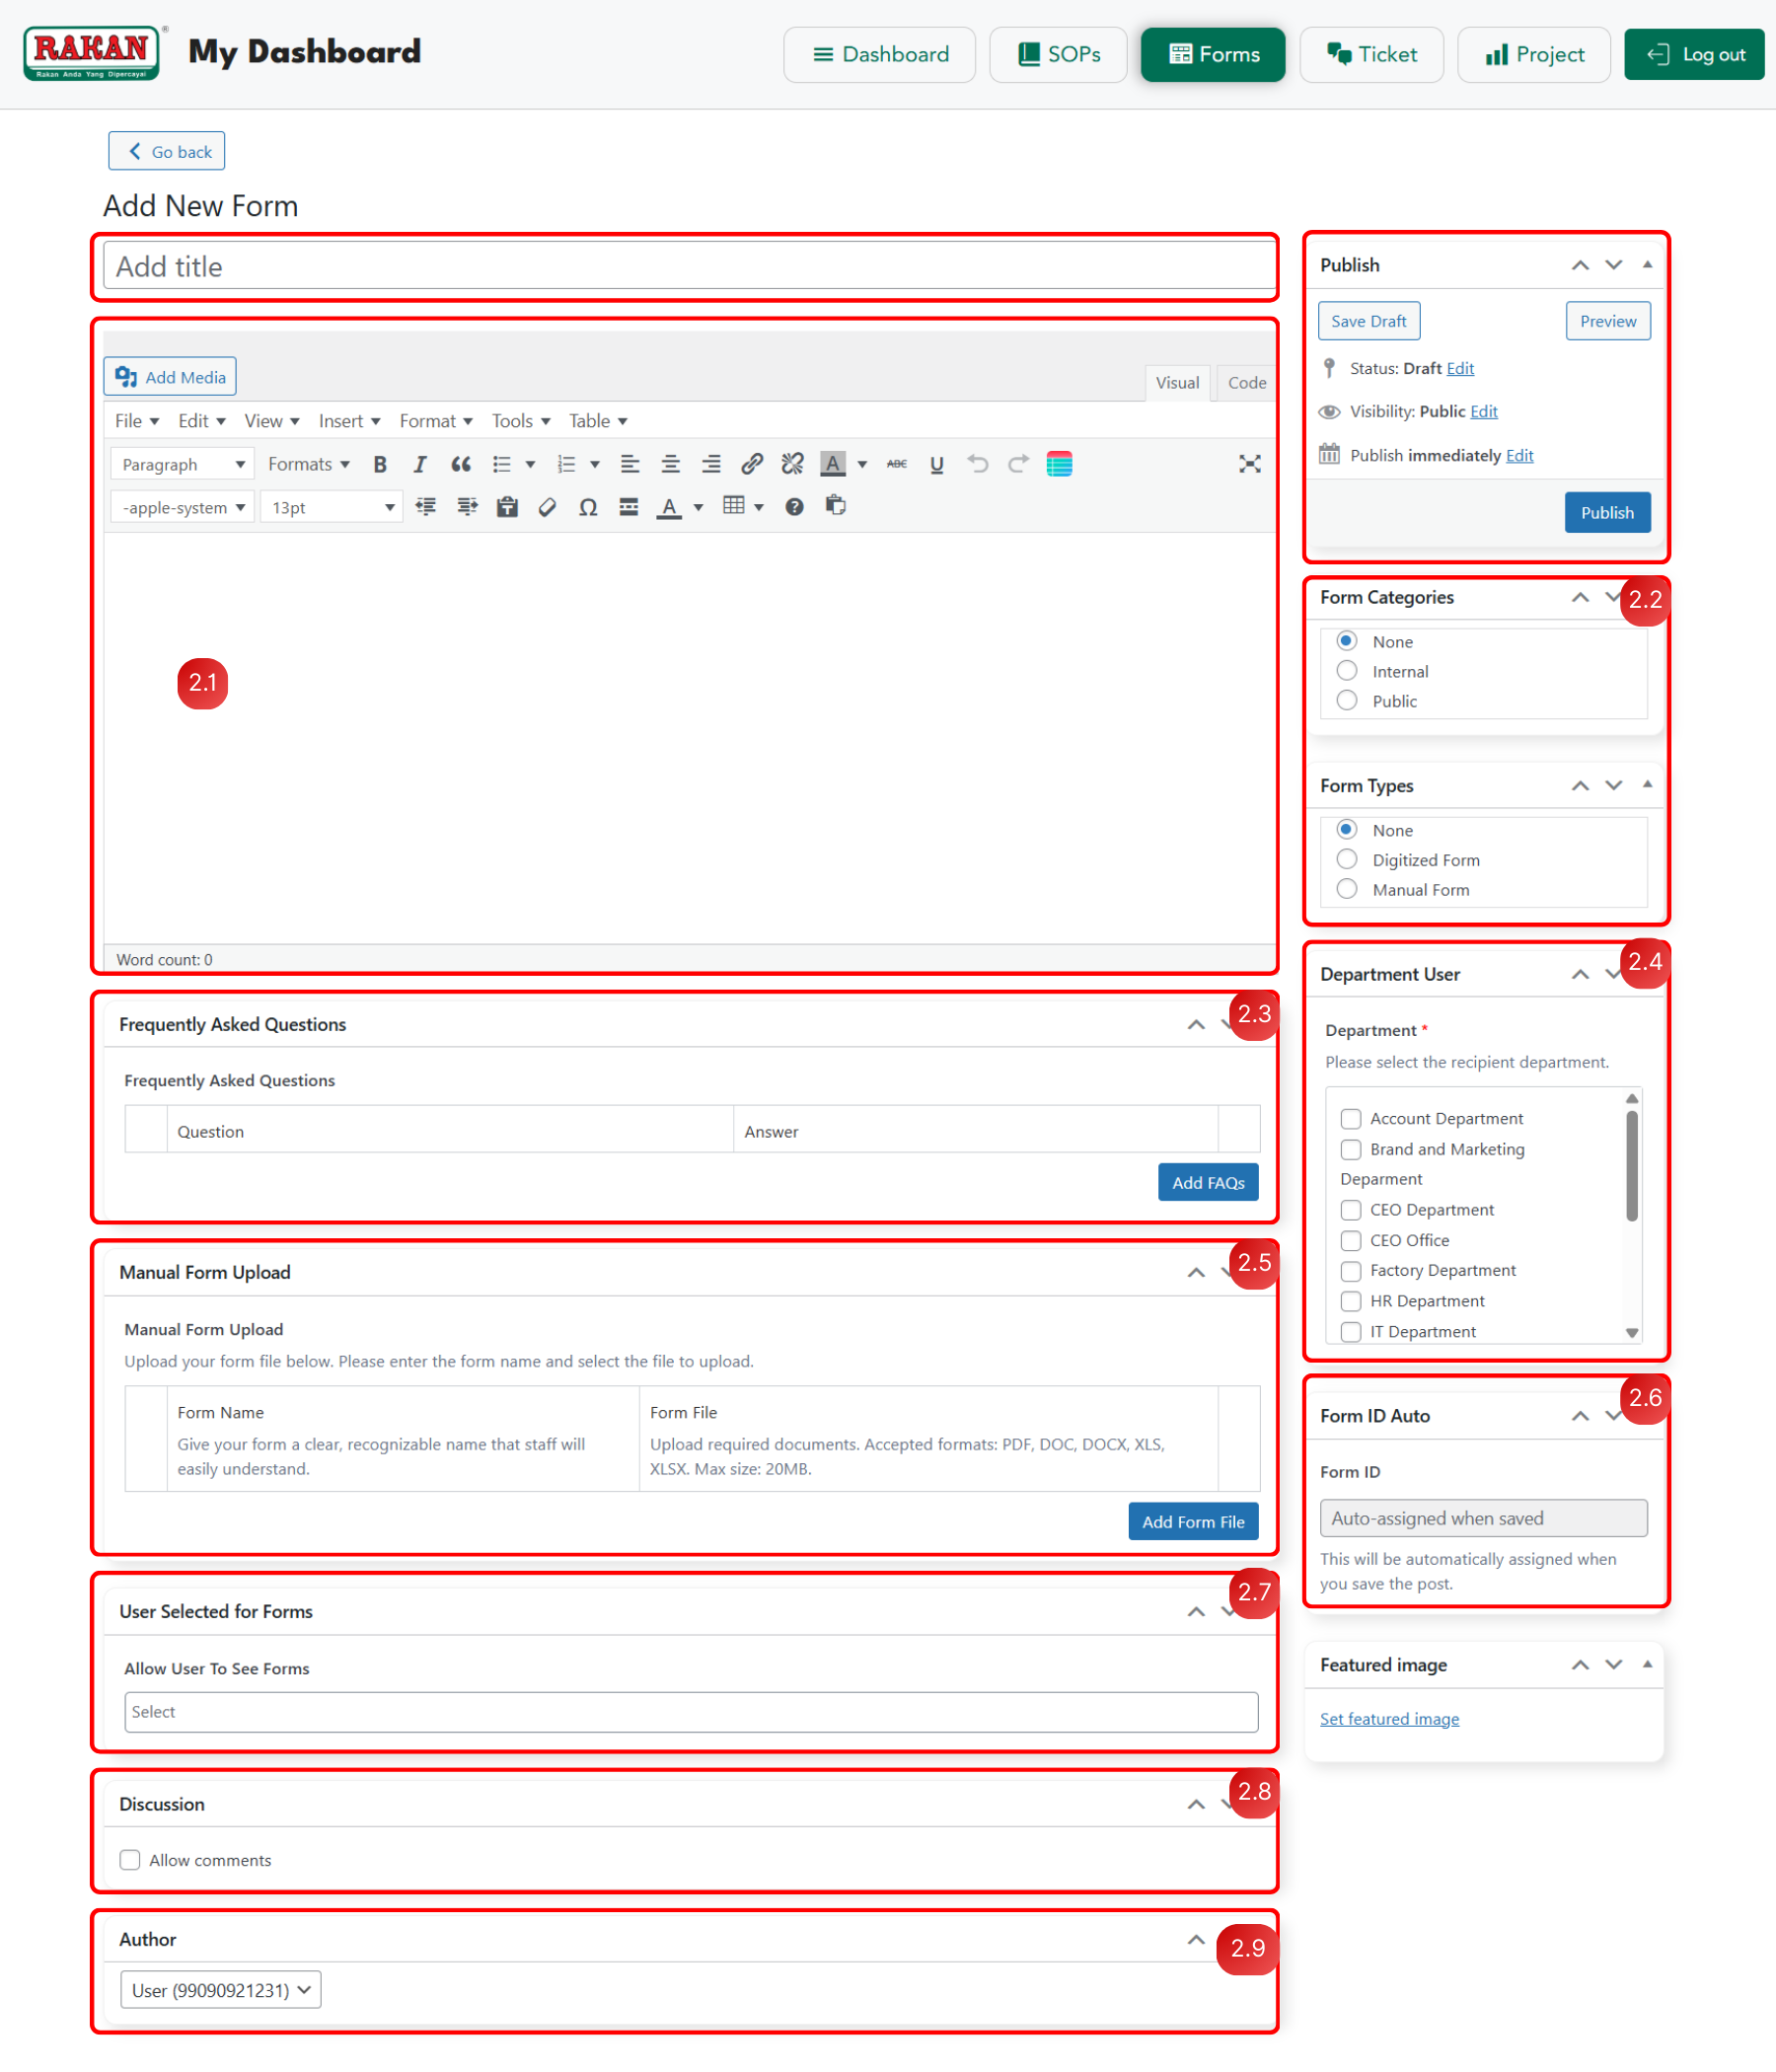Open the Paragraph style dropdown
The height and width of the screenshot is (2072, 1776).
pyautogui.click(x=182, y=464)
